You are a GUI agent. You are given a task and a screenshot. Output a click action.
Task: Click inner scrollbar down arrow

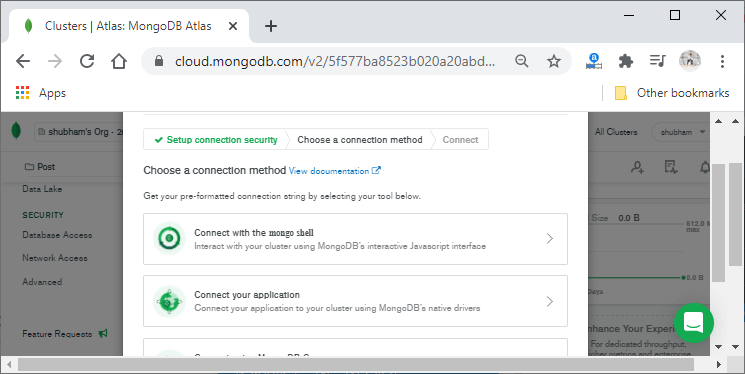point(718,347)
